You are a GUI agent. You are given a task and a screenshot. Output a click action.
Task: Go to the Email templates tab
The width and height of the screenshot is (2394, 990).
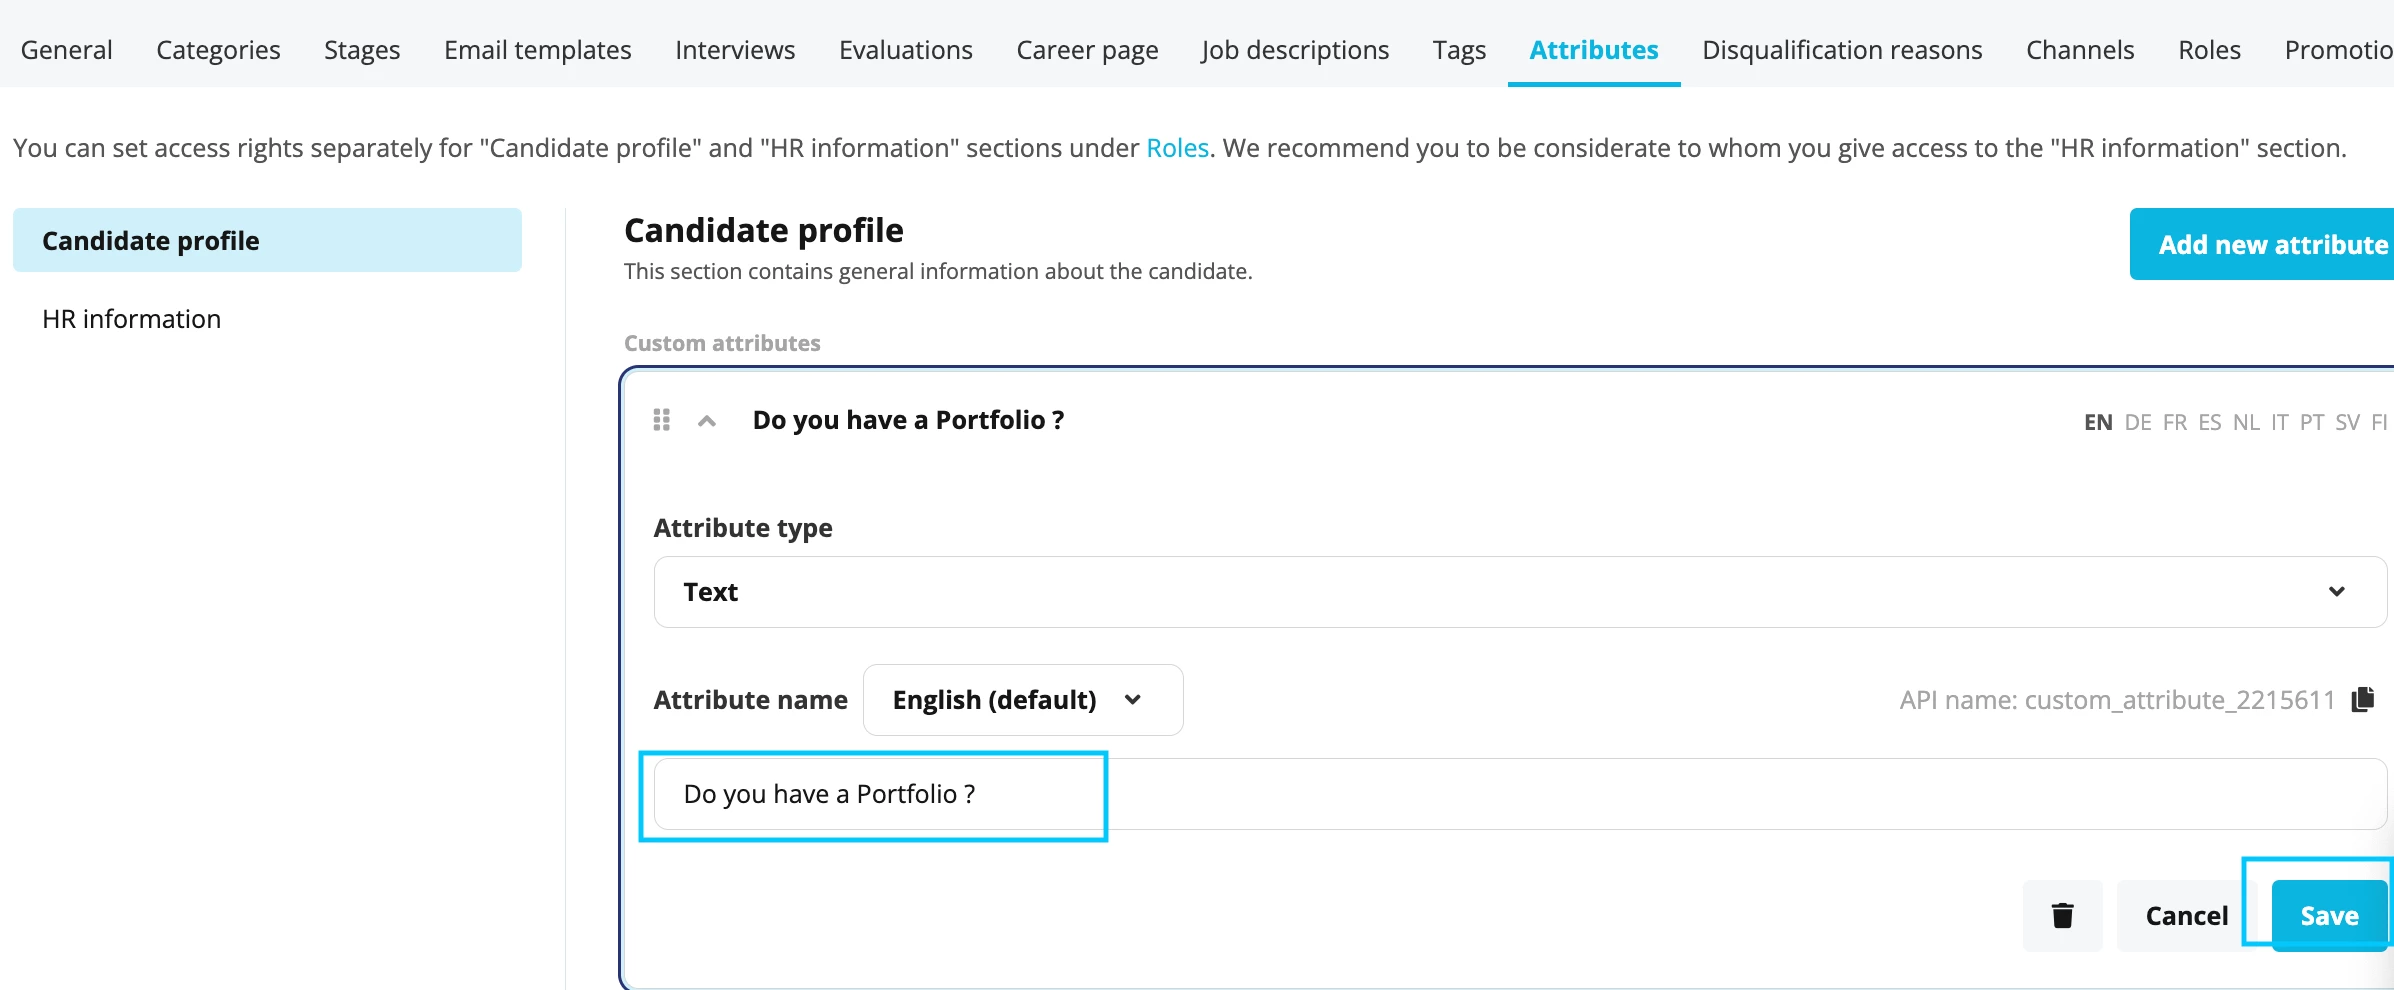click(x=538, y=50)
